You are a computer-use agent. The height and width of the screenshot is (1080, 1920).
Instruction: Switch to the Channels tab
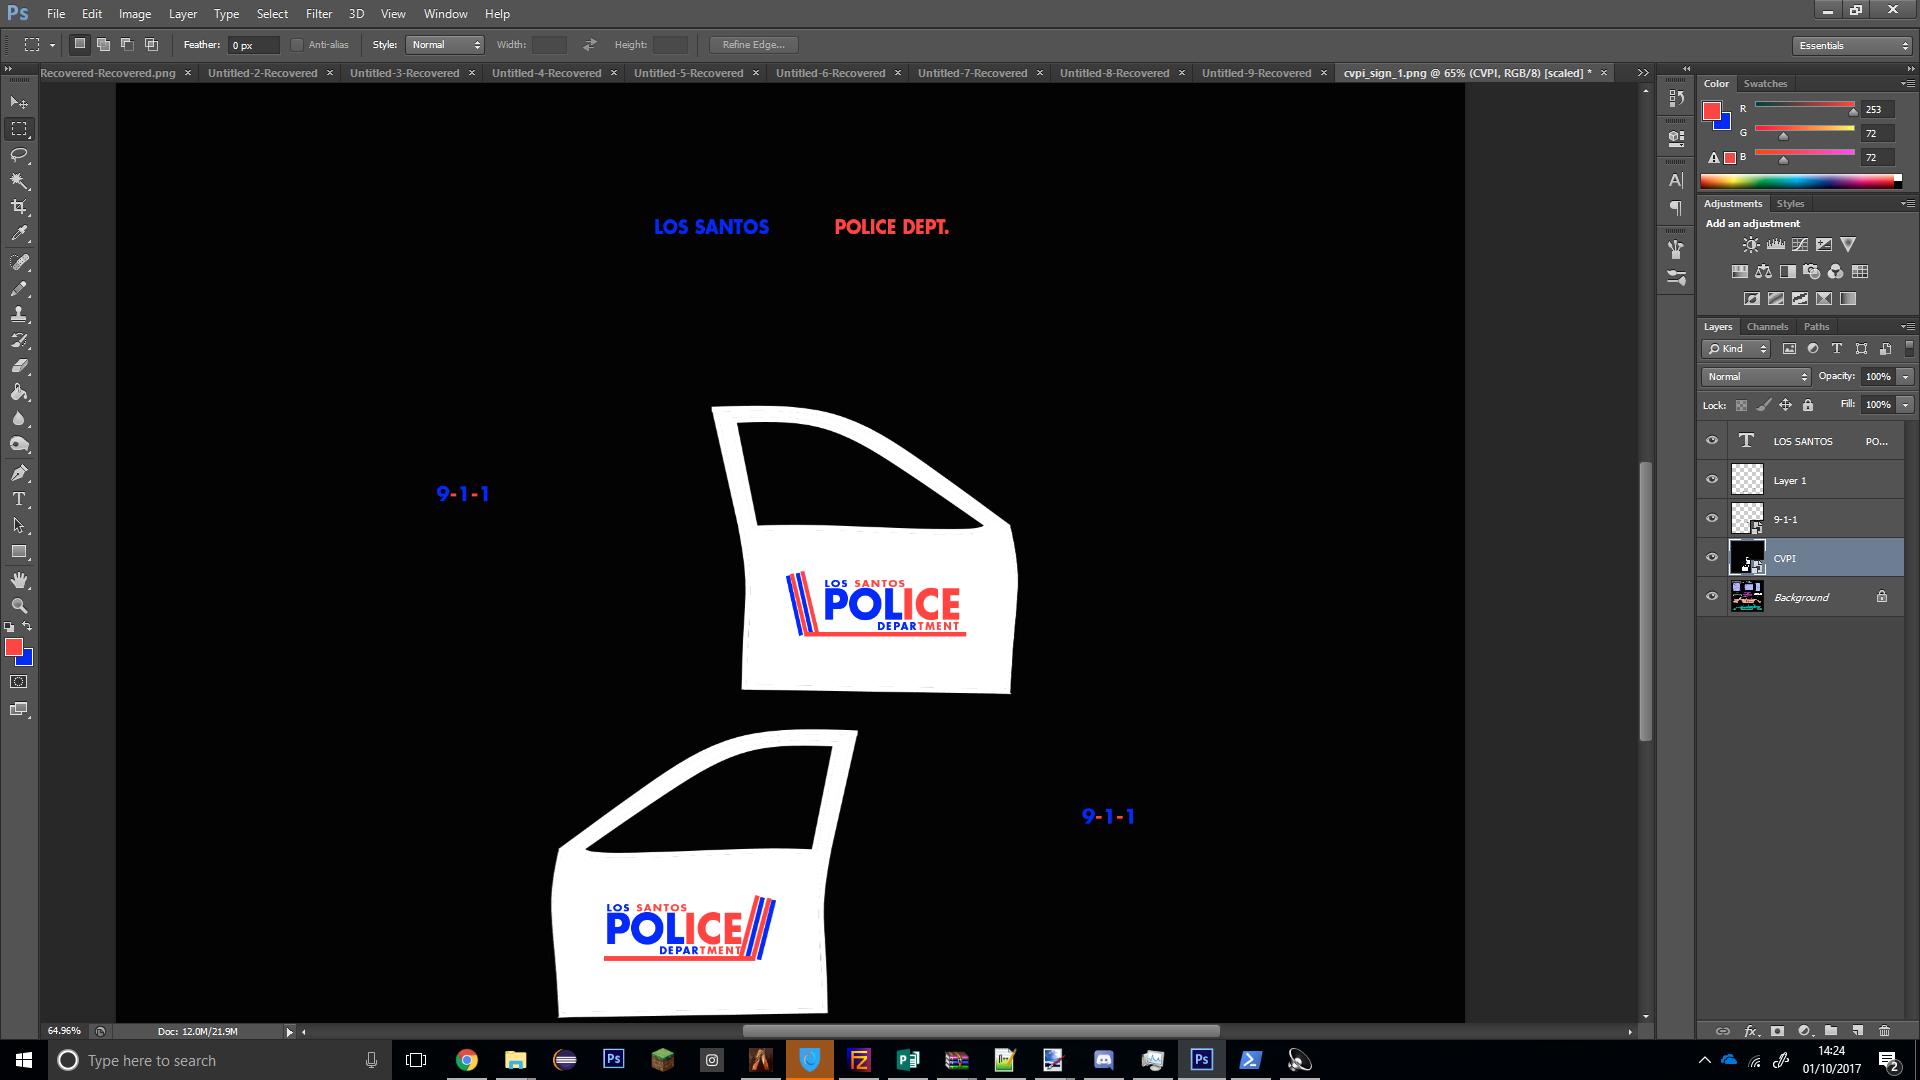tap(1767, 327)
